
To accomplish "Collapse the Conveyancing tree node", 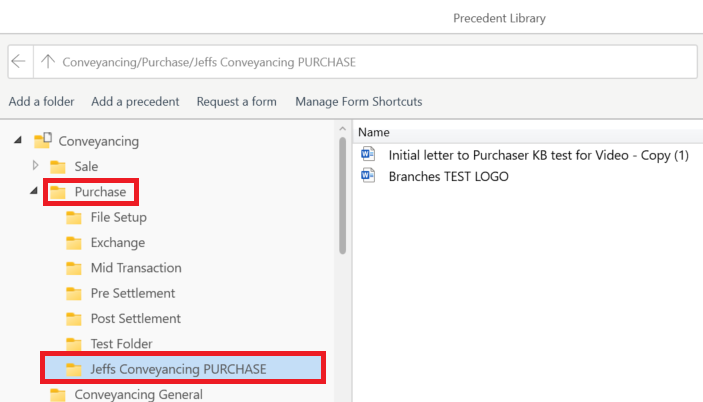I will click(x=19, y=141).
